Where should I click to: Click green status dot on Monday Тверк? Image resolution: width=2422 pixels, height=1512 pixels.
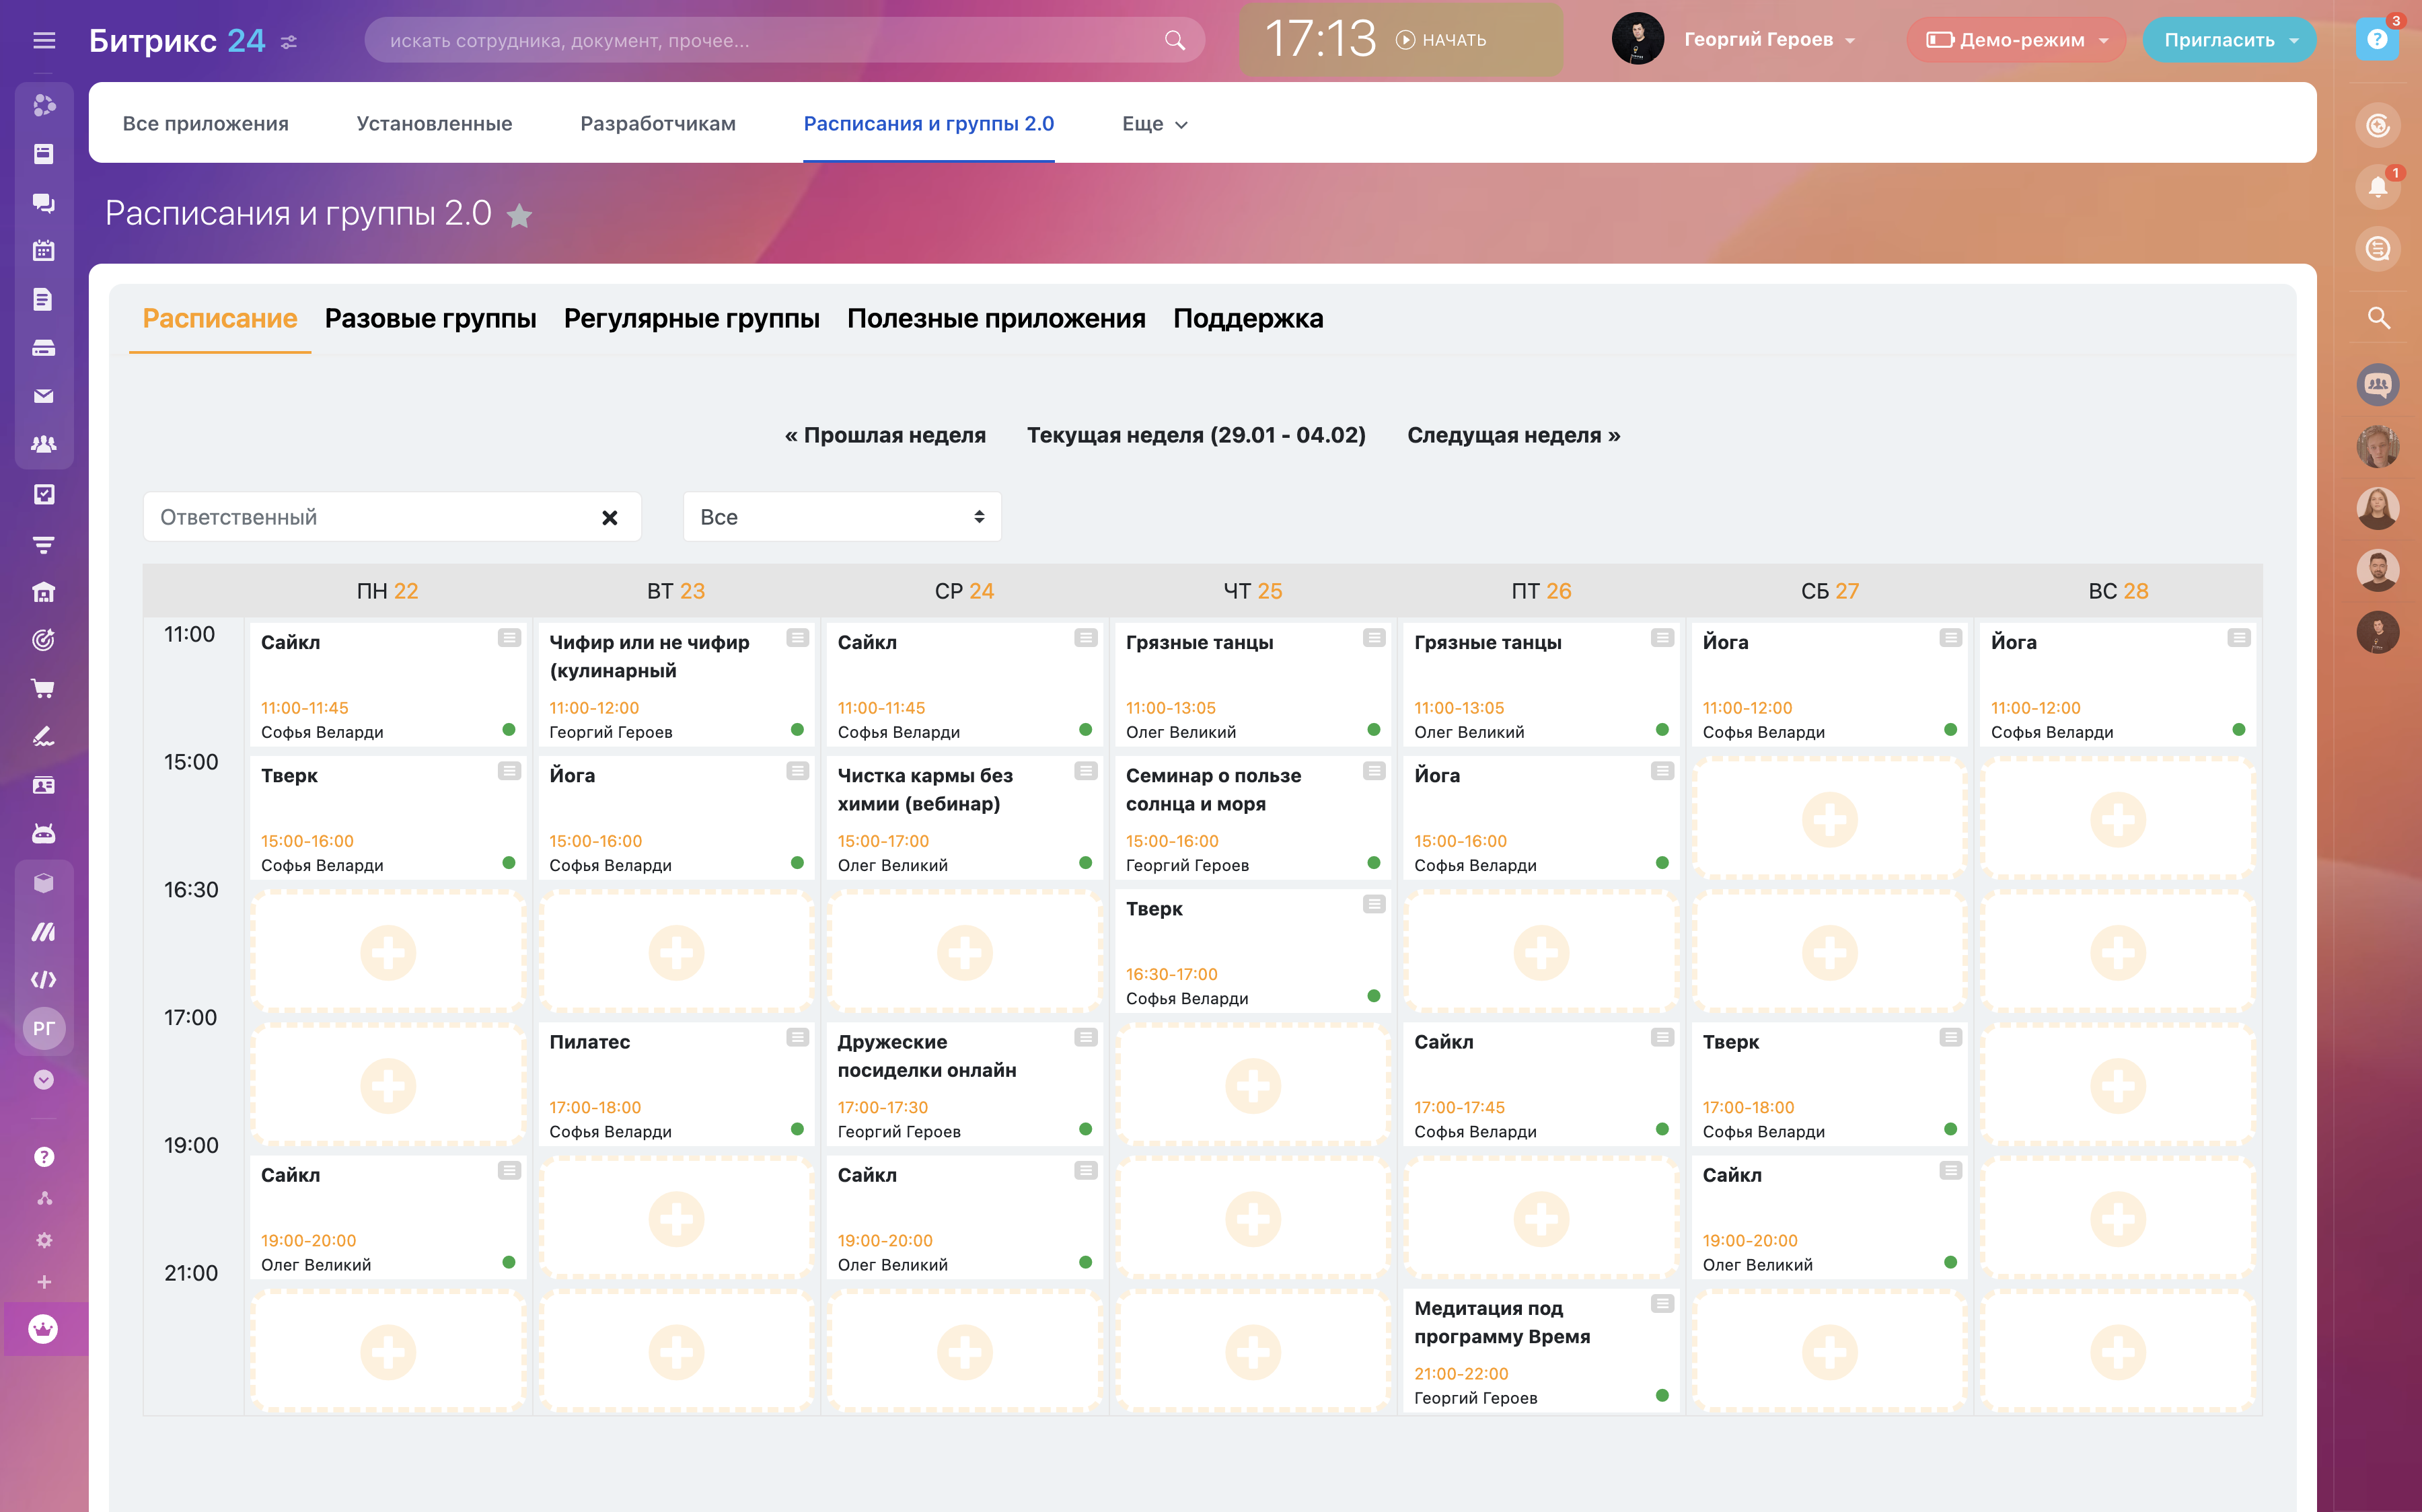[x=509, y=863]
